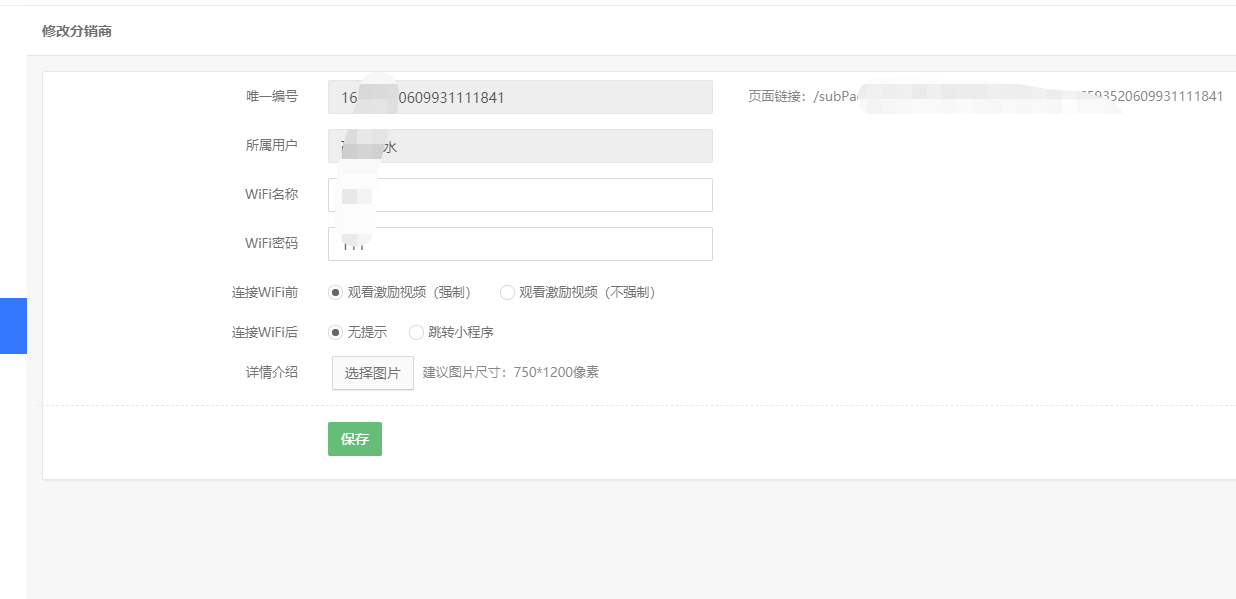Click the 修改分销商 page heading
The width and height of the screenshot is (1236, 599).
tap(77, 31)
